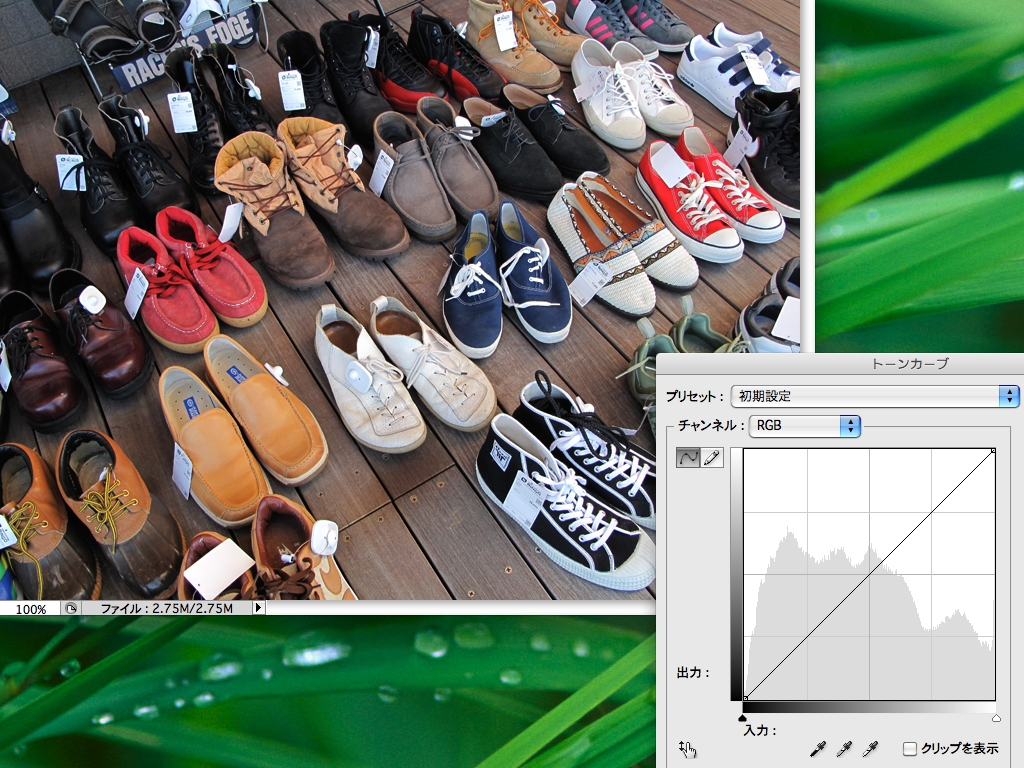
Task: Click the curve's top-right white endpoint
Action: click(x=993, y=452)
